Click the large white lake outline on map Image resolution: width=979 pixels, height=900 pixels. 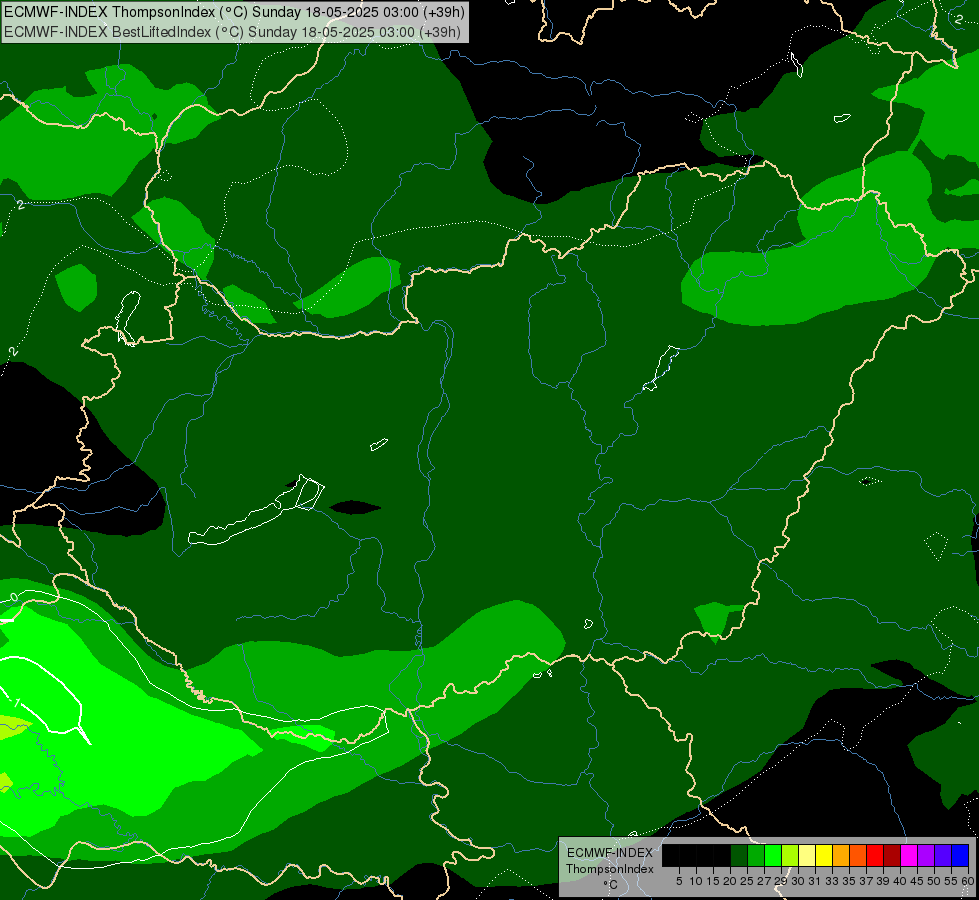256,512
